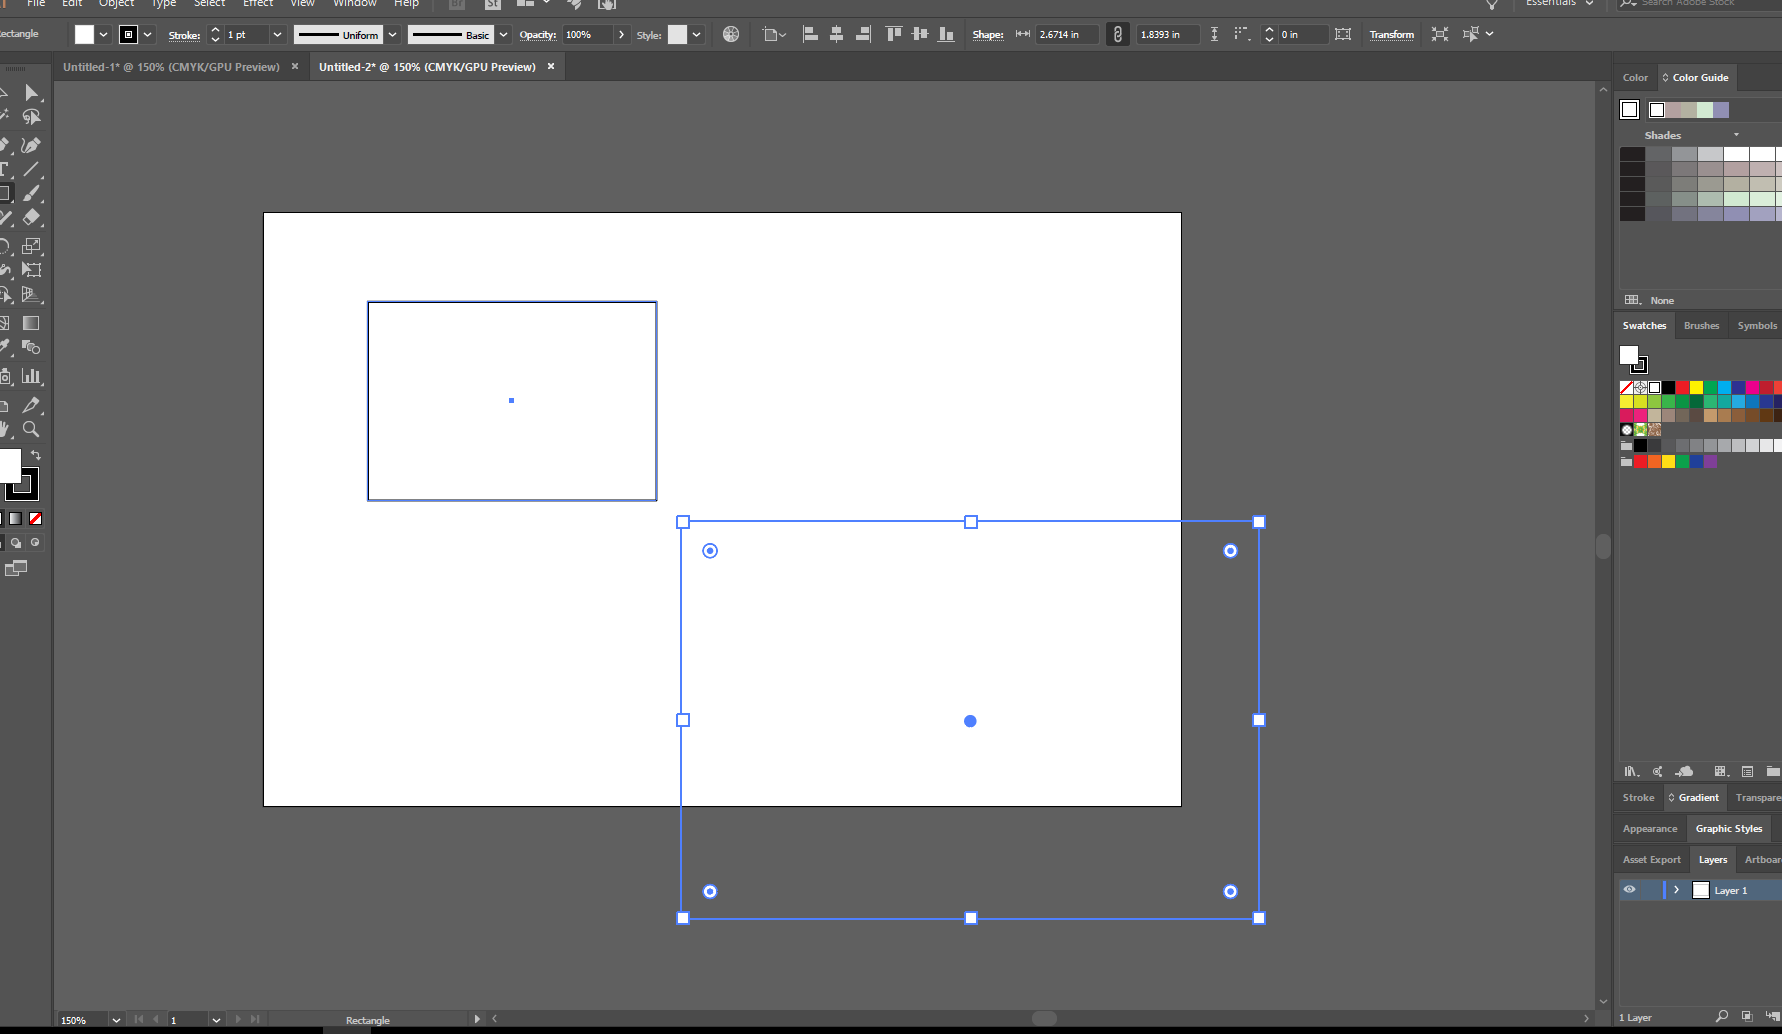Swap fill and stroke colors
The height and width of the screenshot is (1034, 1782).
[x=36, y=455]
